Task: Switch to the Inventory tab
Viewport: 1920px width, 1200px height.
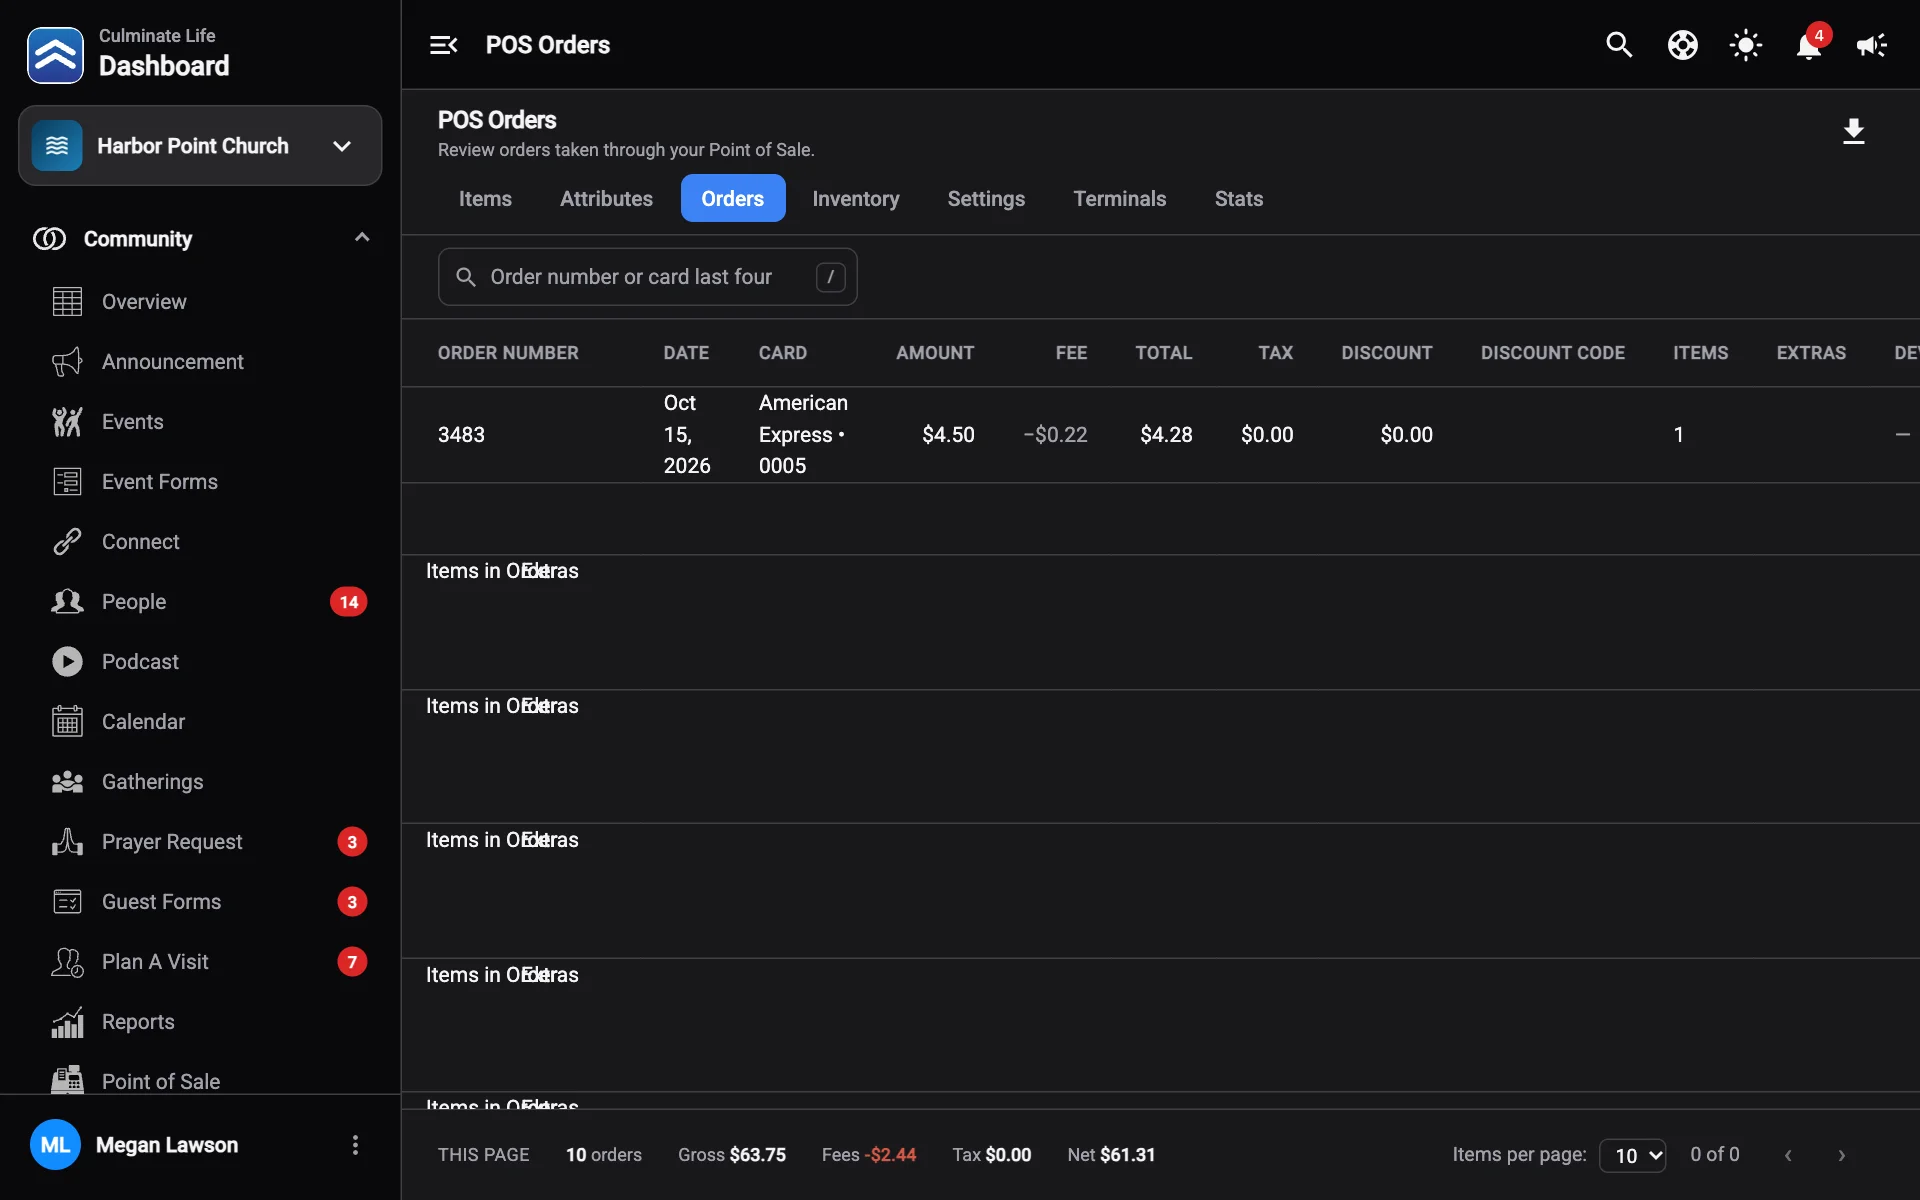Action: coord(855,199)
